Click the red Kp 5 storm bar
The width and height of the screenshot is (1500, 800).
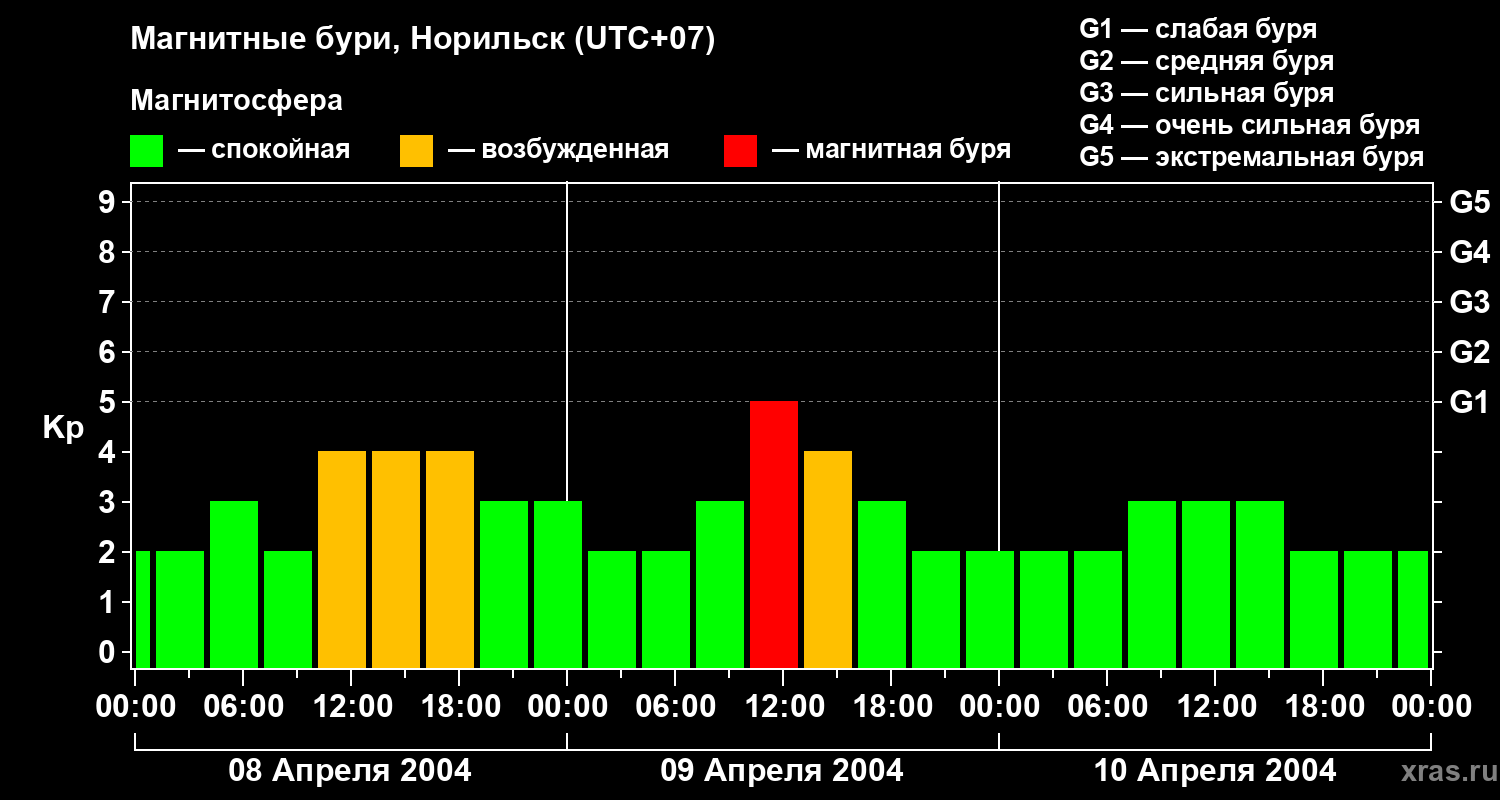point(774,534)
